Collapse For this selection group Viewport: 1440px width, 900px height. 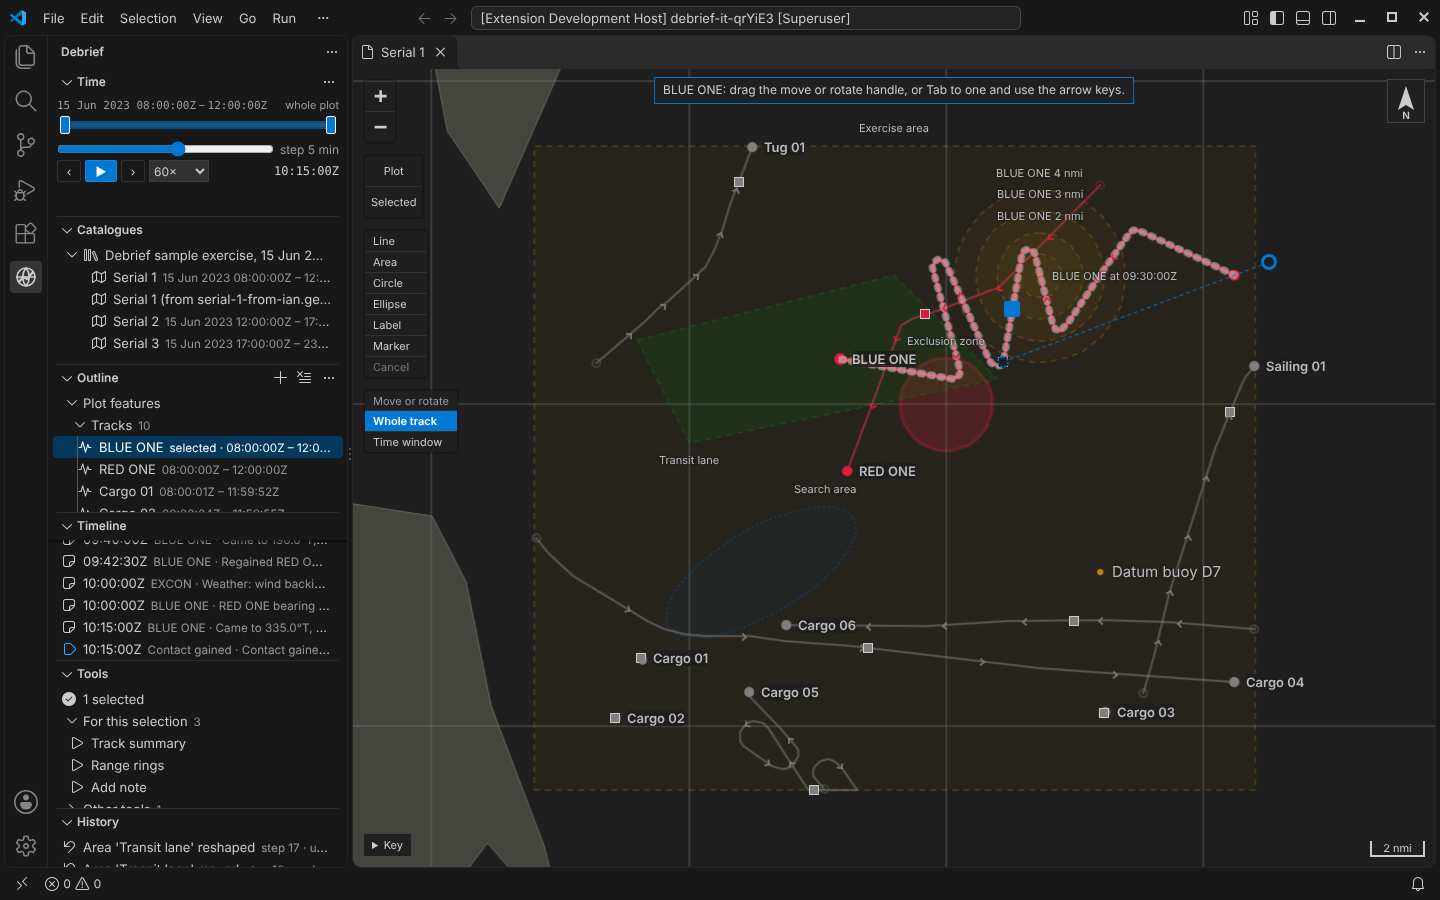pyautogui.click(x=72, y=722)
